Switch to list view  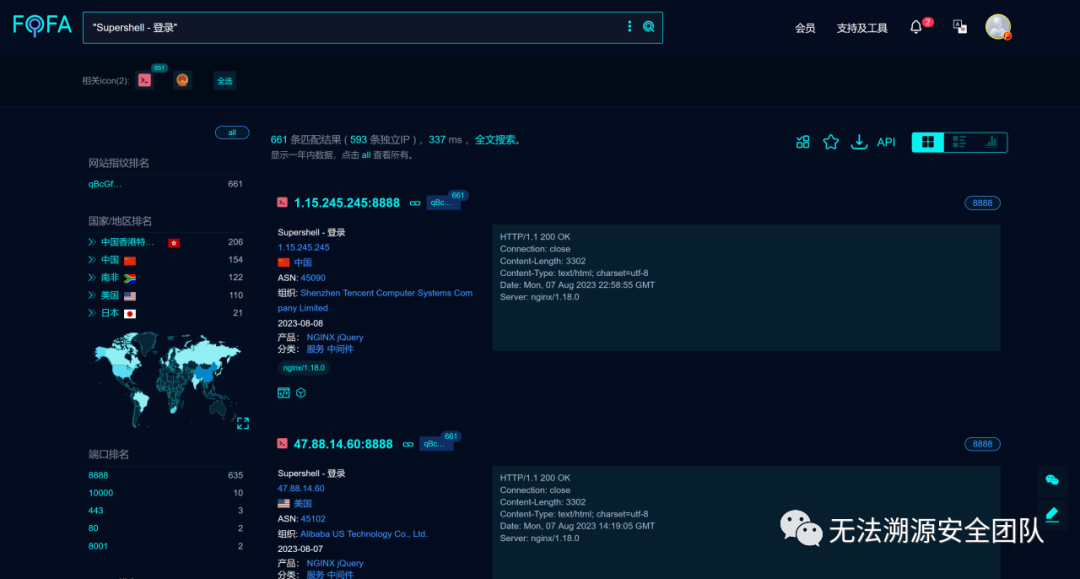coord(959,142)
